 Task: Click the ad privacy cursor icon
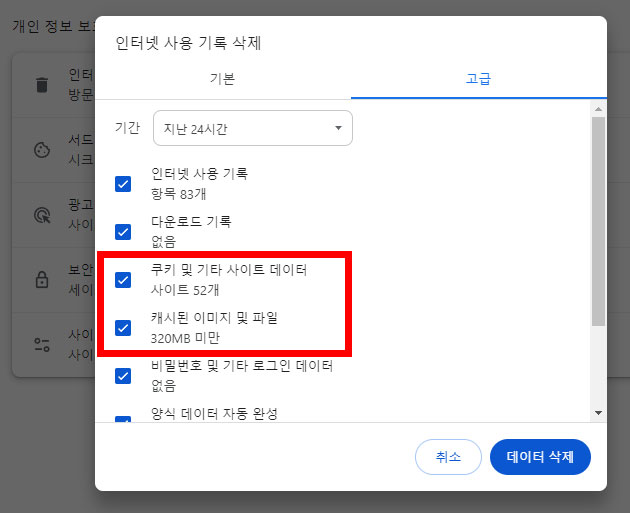41,214
